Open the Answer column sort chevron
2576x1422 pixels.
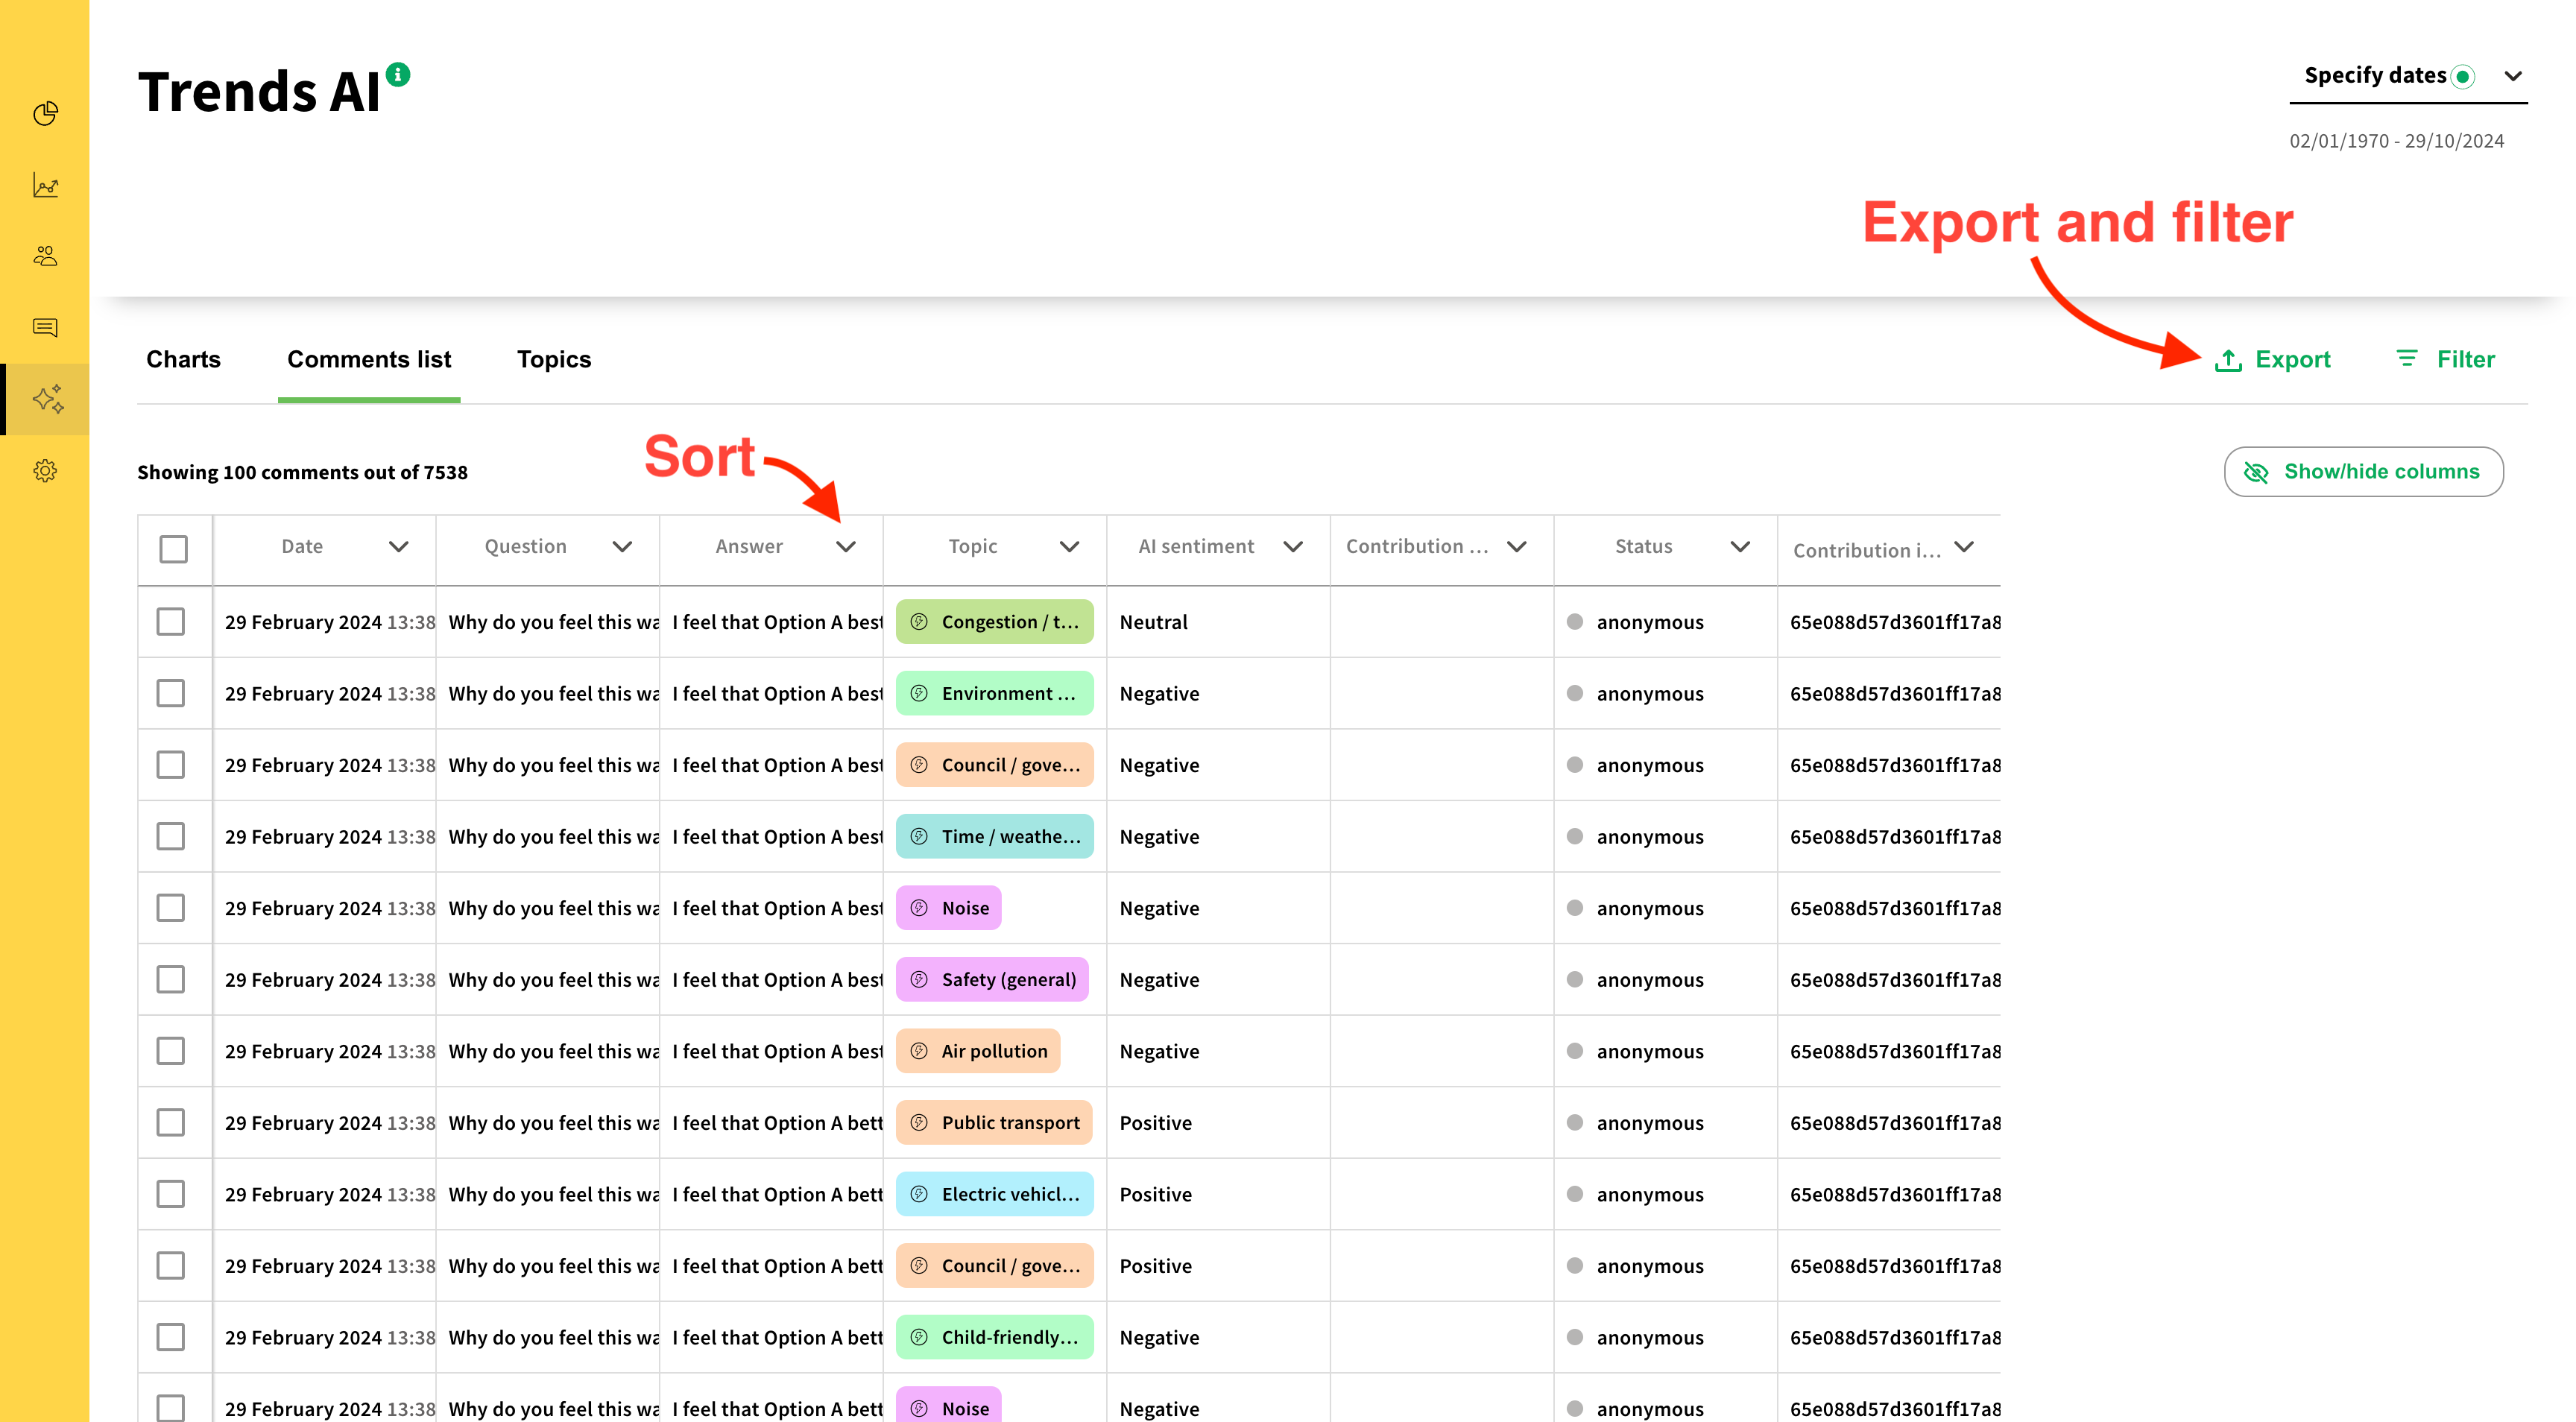[846, 546]
